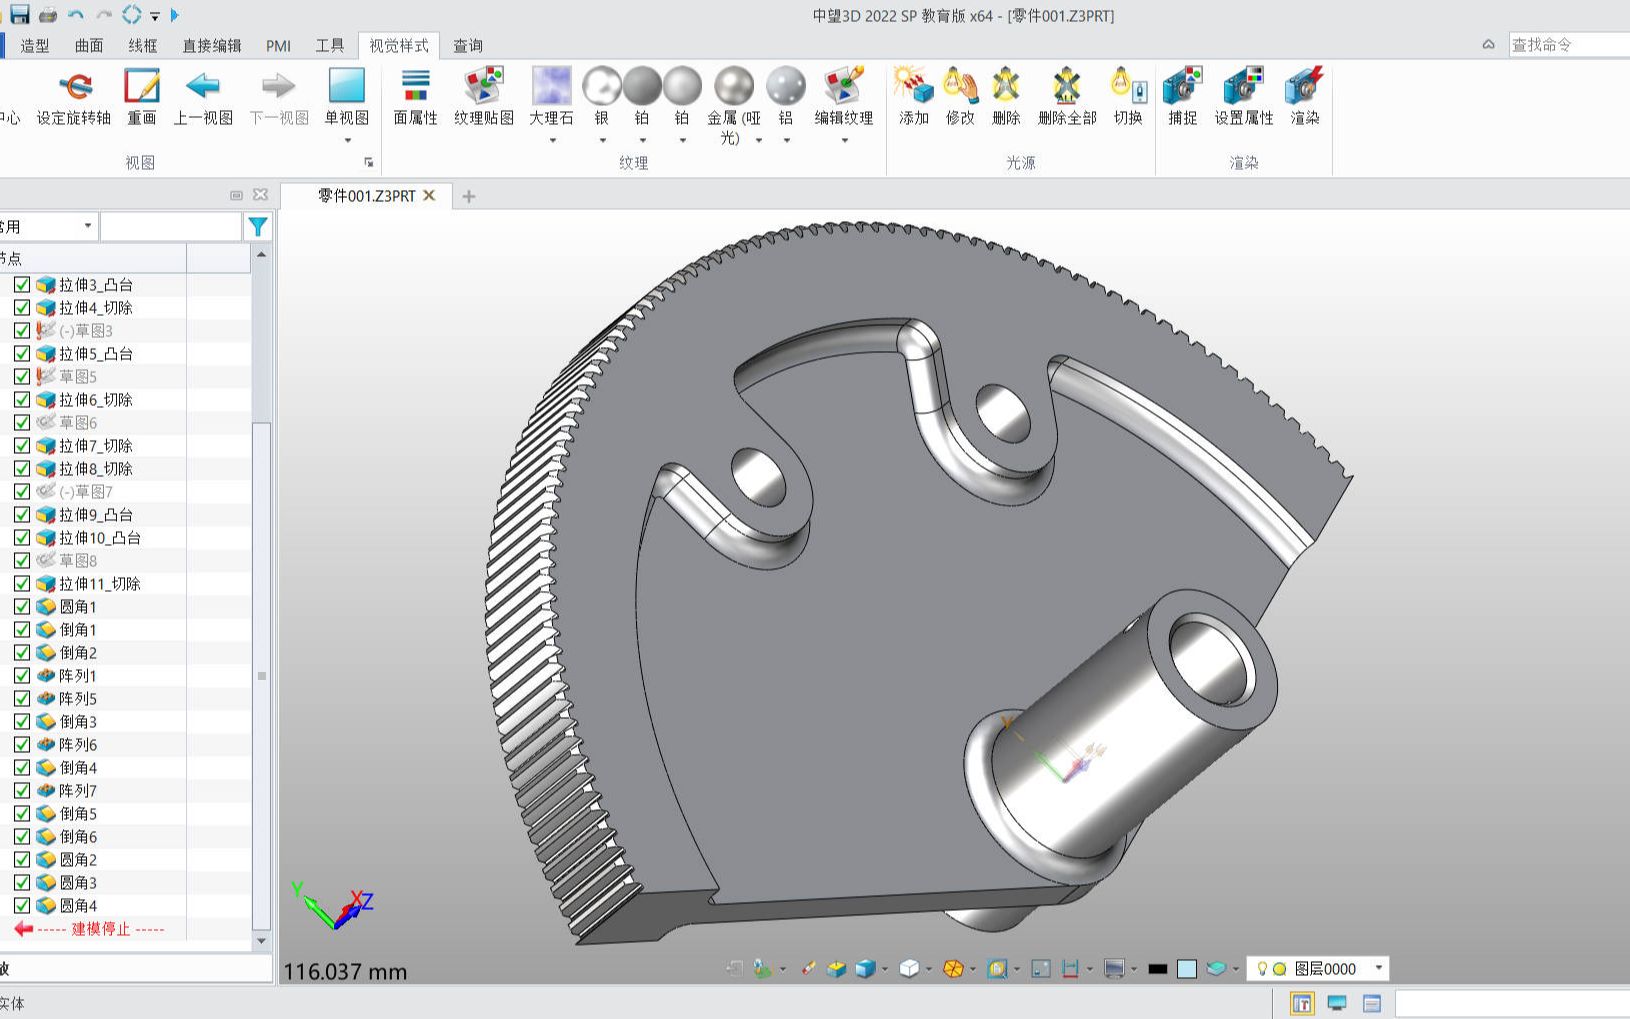Uncheck the 拉伸4_切除 feature checkbox
1630x1019 pixels.
pyautogui.click(x=22, y=308)
